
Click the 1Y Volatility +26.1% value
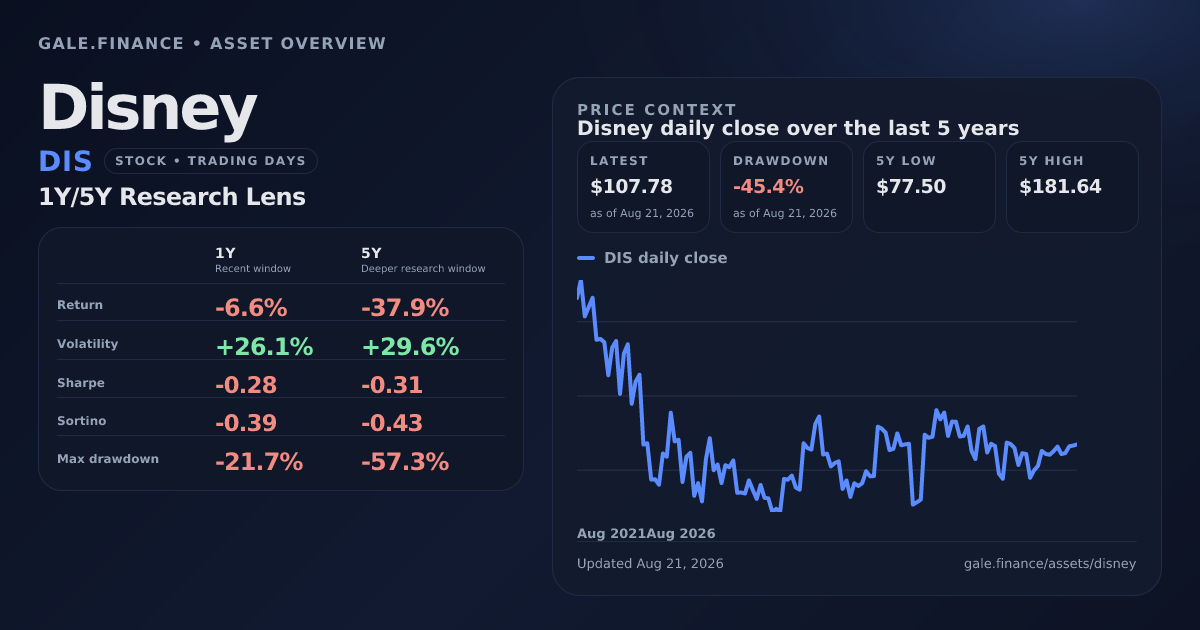[x=264, y=347]
